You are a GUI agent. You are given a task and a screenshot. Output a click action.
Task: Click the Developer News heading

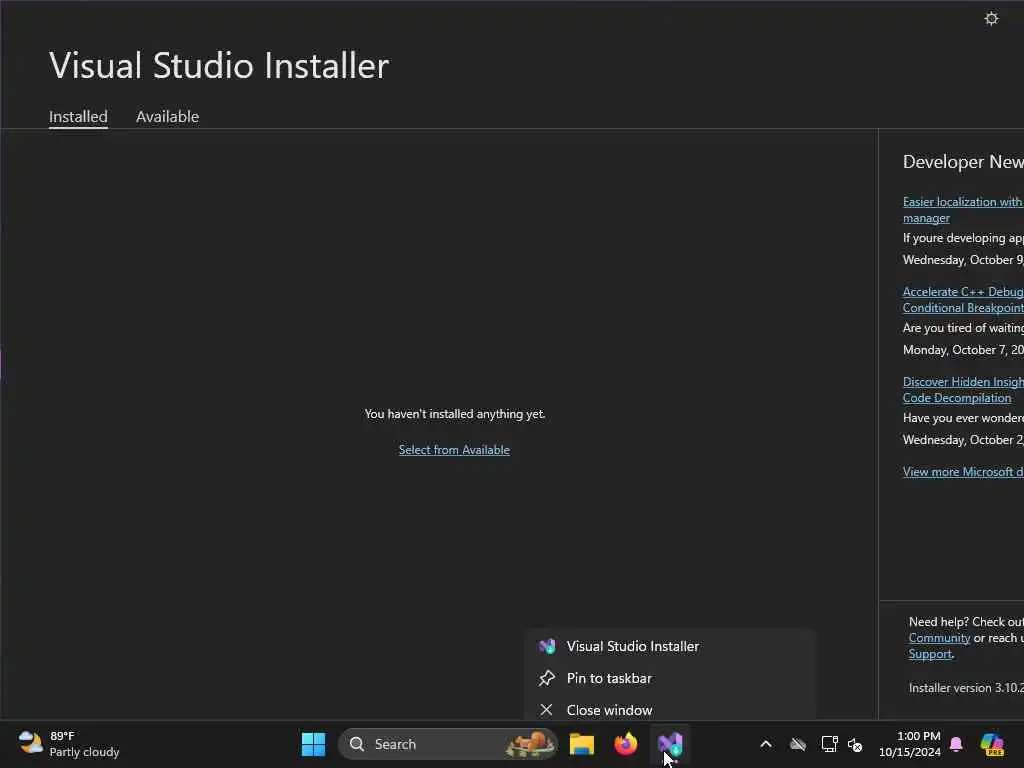tap(963, 162)
